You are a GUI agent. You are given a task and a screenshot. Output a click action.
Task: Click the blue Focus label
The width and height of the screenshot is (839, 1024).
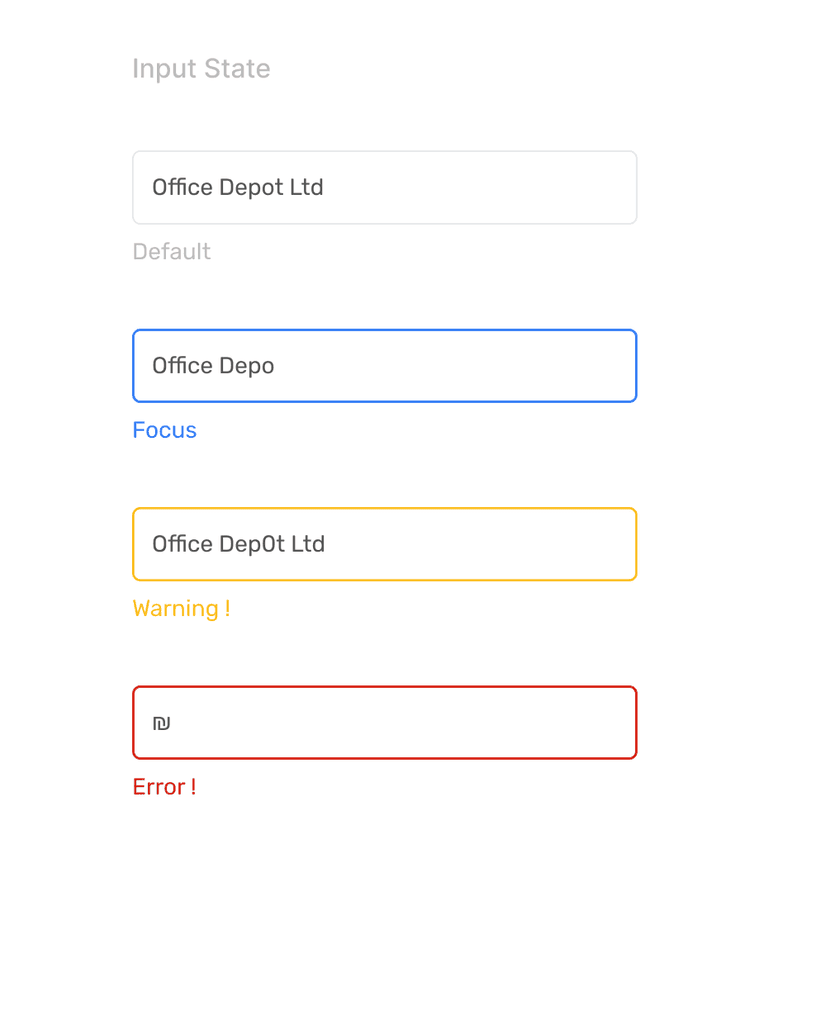click(164, 429)
